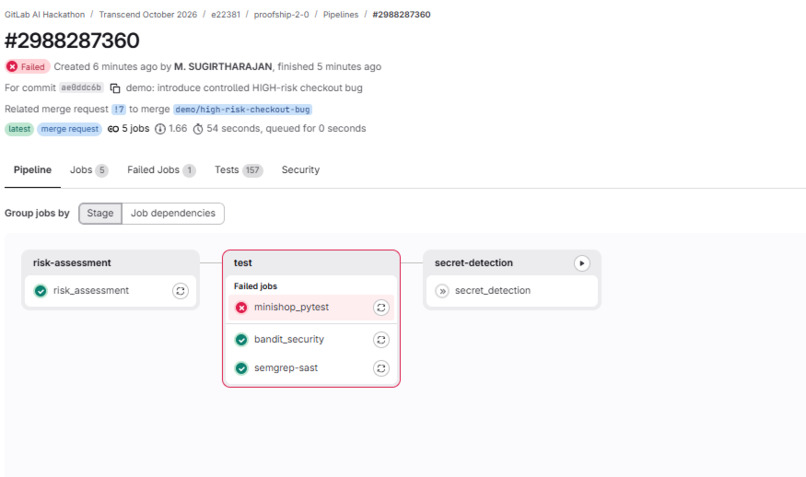Open M. SUGIRTHARAJAN's profile
Viewport: 806px width, 477px height.
point(223,67)
